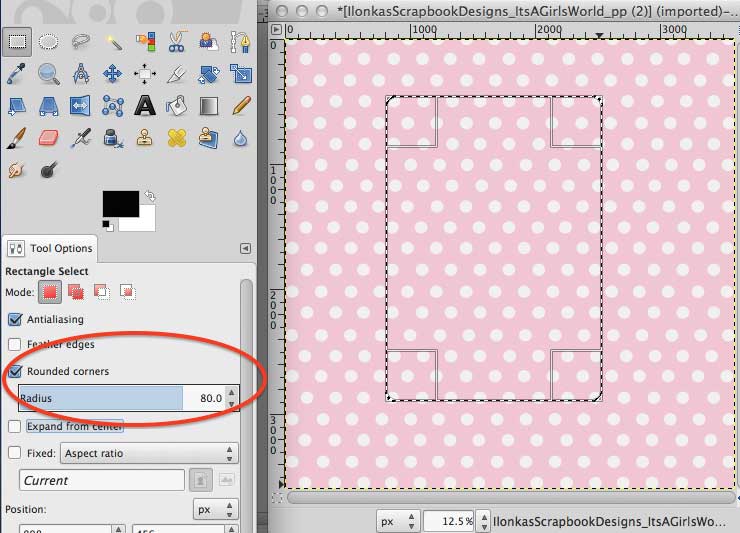Select the Blur/Sharpen droplet tool
Screen dimensions: 740x533
pos(241,139)
